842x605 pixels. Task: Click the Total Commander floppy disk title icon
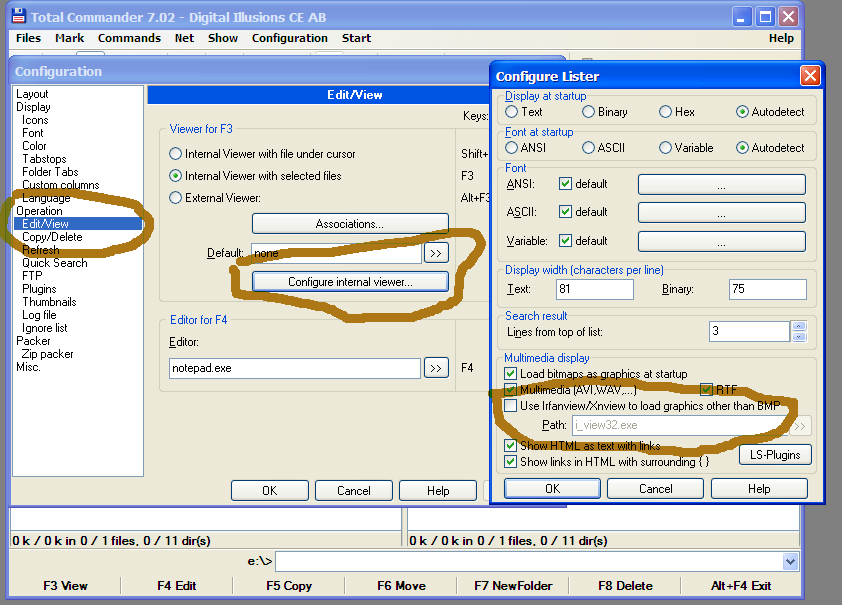tap(19, 16)
